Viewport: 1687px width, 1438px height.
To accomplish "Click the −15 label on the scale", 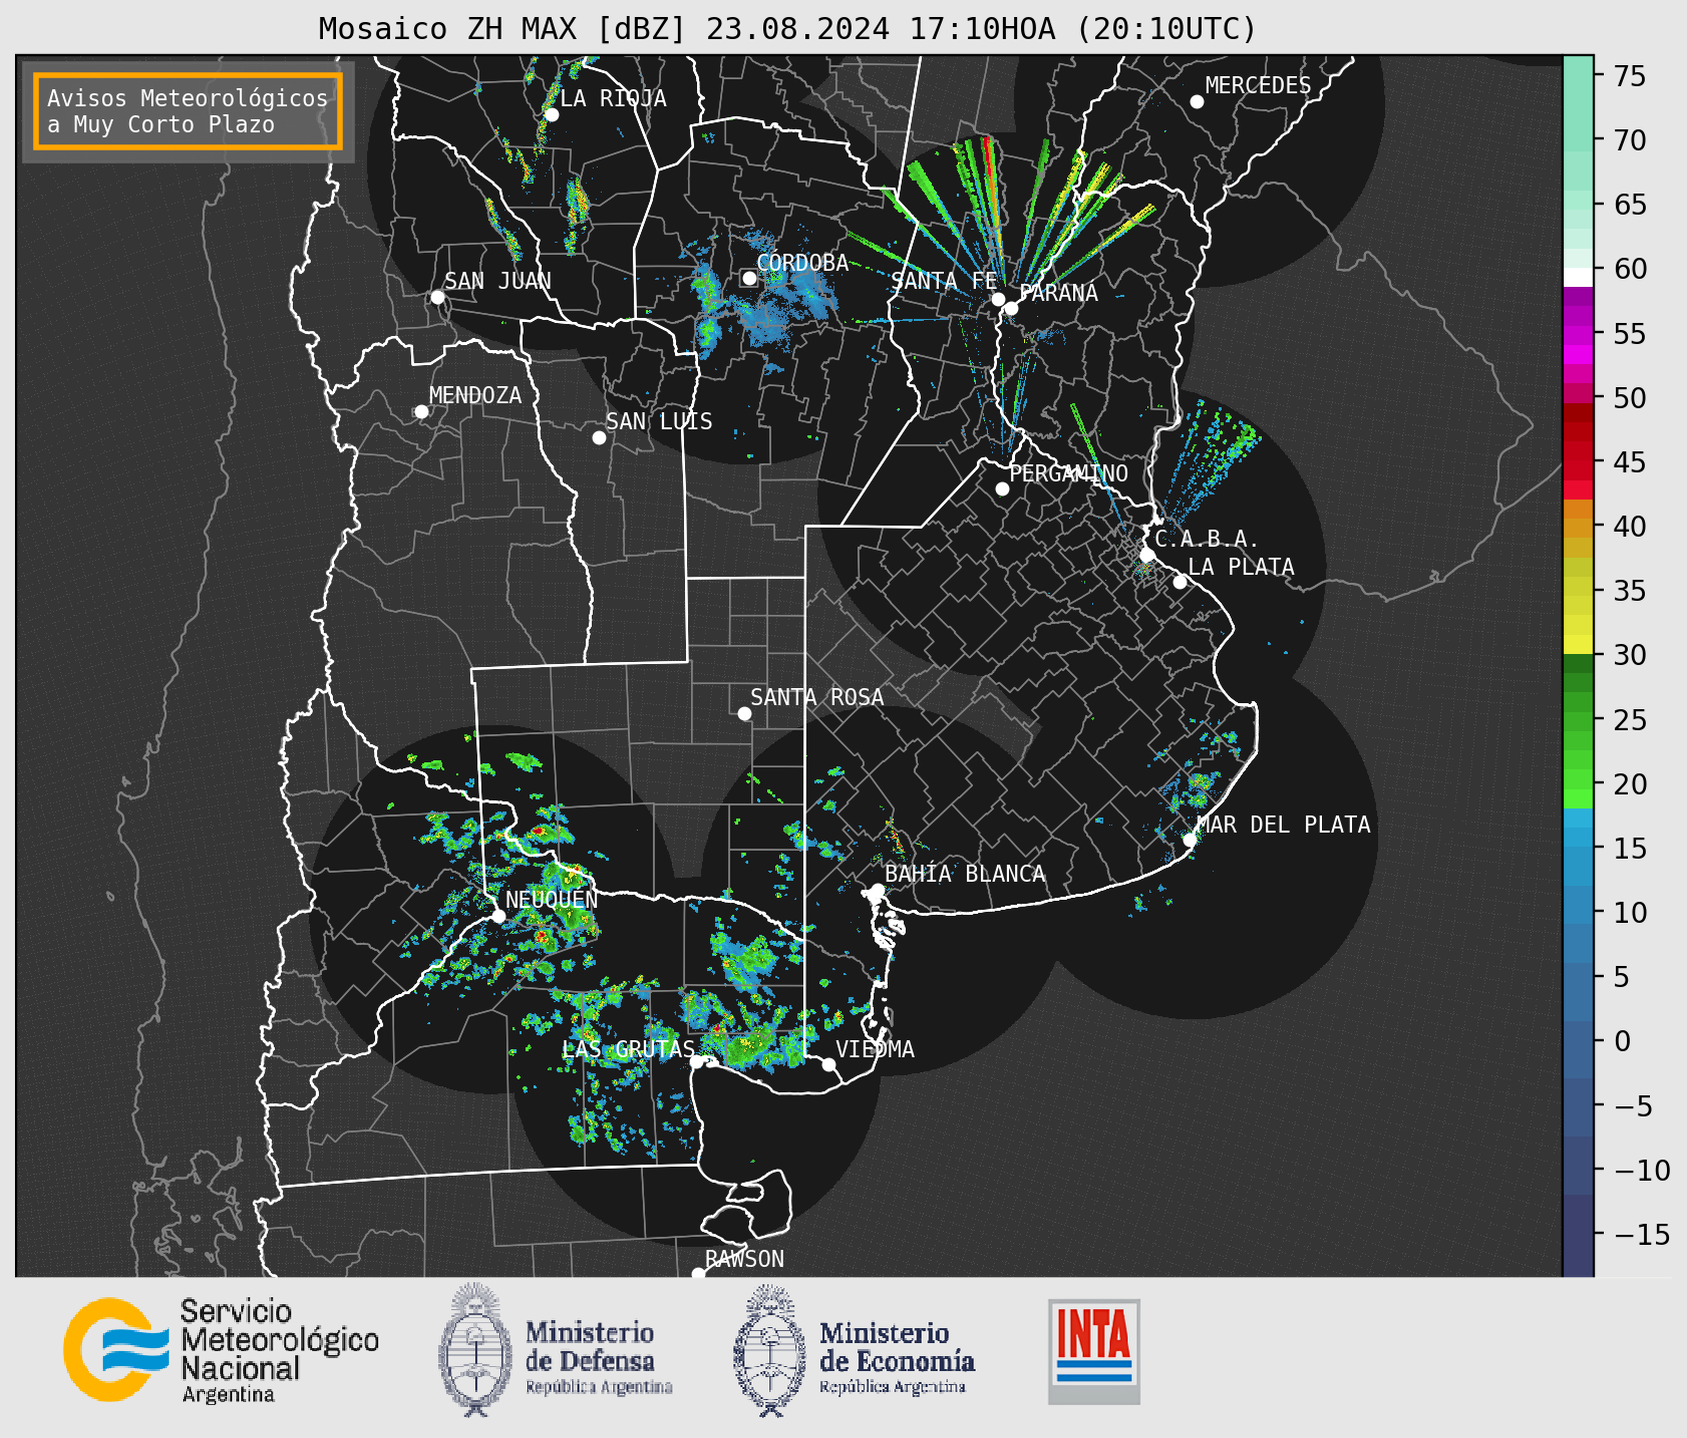I will 1641,1234.
